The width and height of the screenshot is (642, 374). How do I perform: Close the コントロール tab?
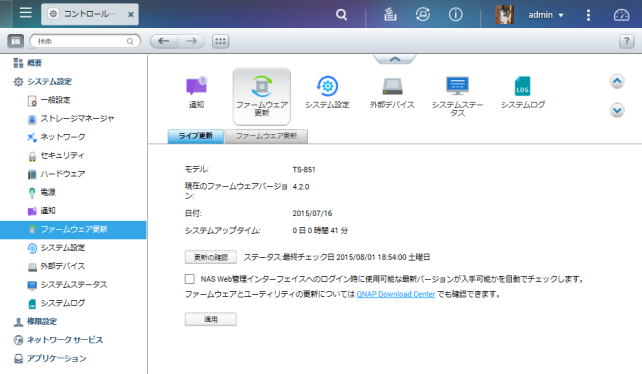point(131,15)
